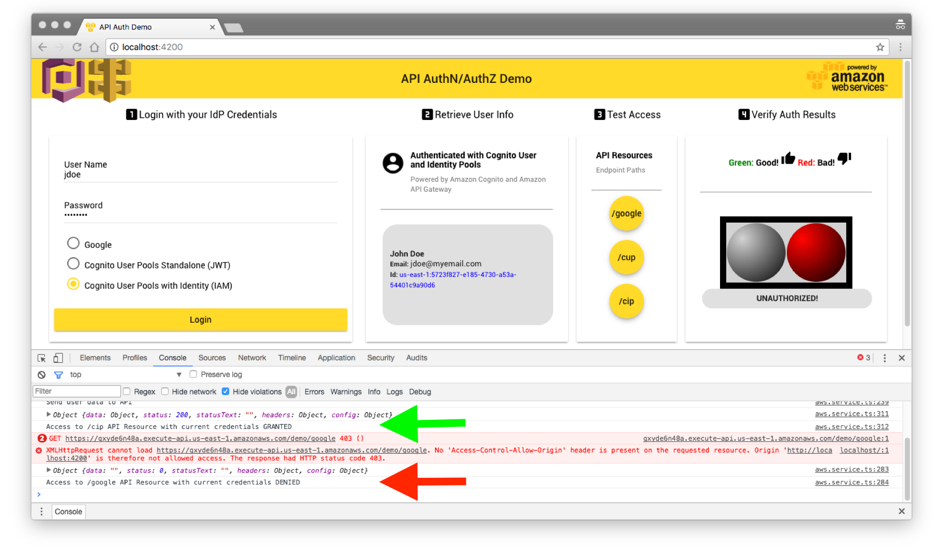Click the console scrollbar thumb
941x552 pixels.
pyautogui.click(x=907, y=468)
